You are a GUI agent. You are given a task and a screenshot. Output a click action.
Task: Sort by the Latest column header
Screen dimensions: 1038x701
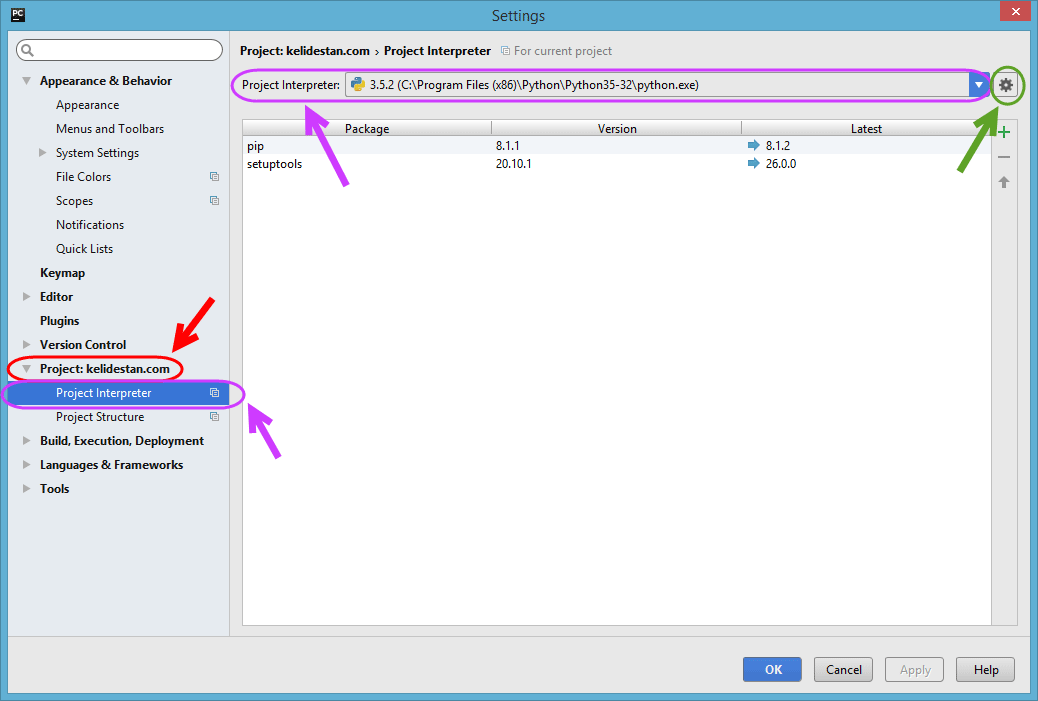click(x=866, y=128)
